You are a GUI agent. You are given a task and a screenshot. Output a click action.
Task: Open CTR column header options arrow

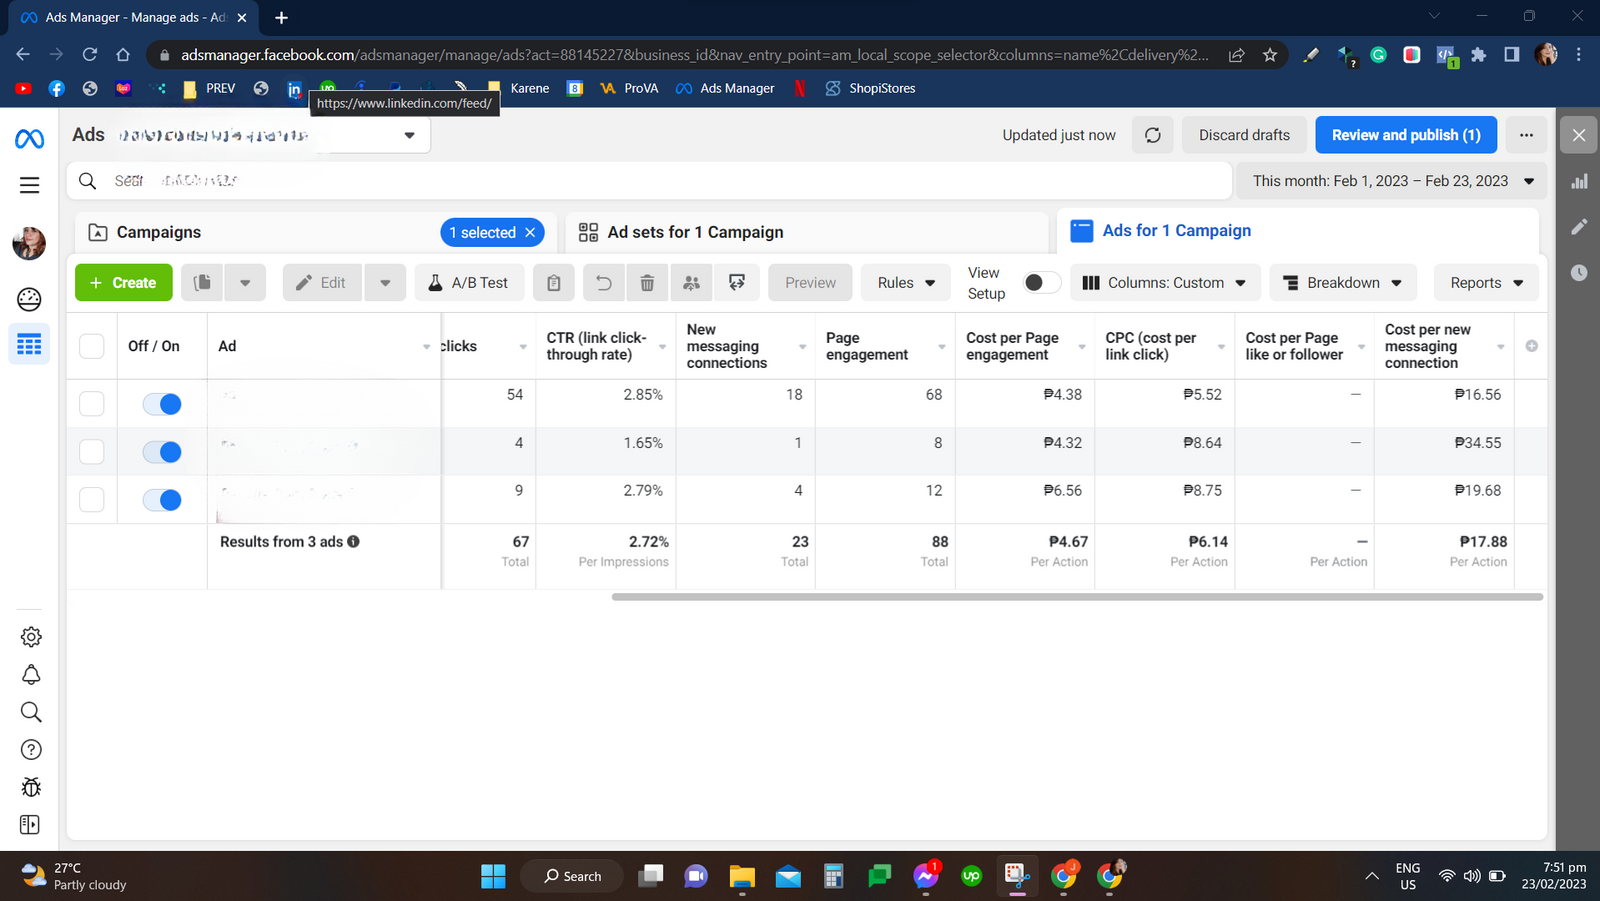tap(662, 347)
